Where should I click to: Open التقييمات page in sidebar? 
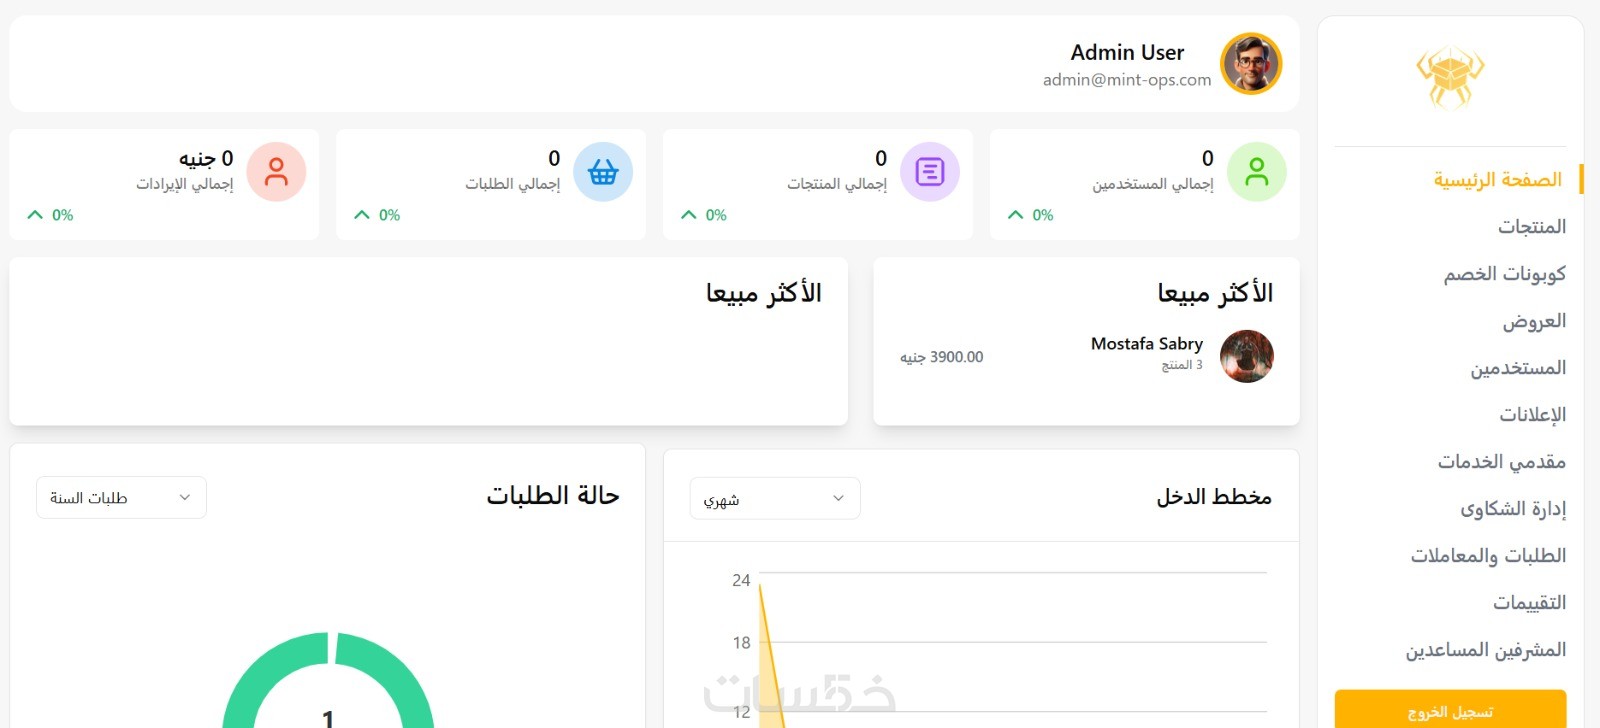coord(1529,602)
